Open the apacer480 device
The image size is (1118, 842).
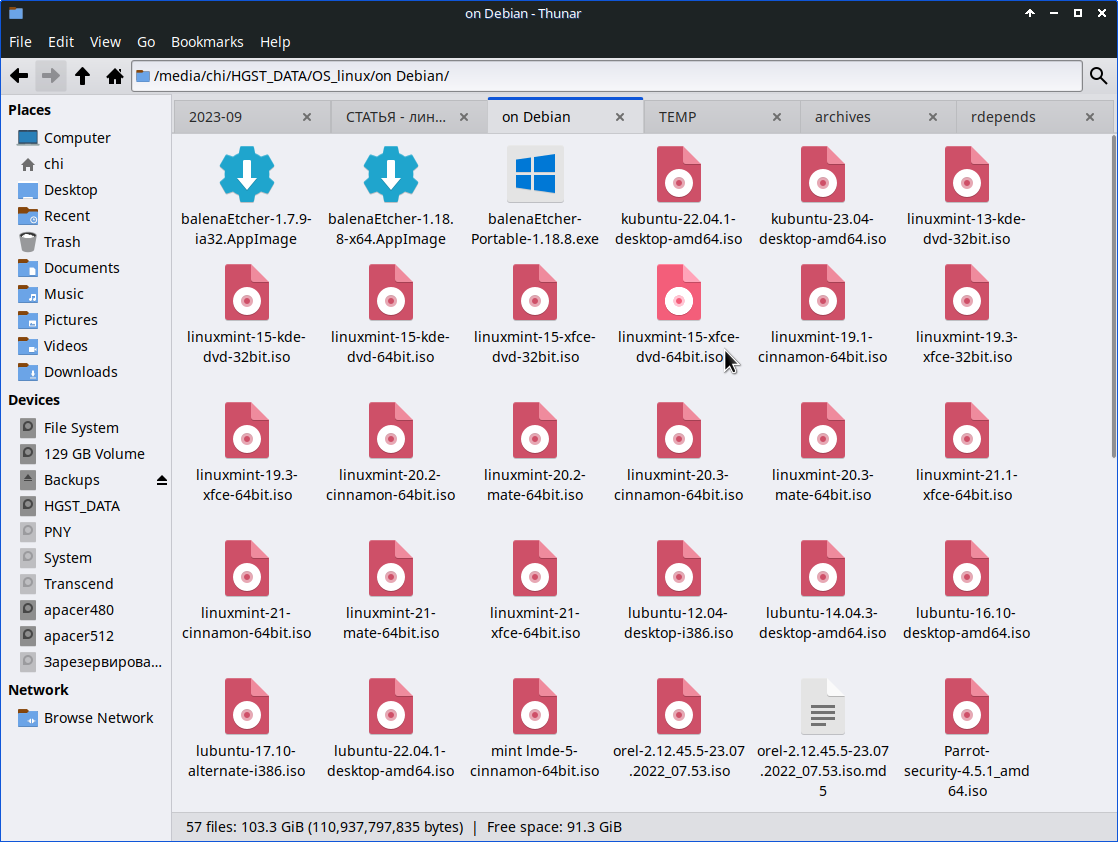(78, 610)
